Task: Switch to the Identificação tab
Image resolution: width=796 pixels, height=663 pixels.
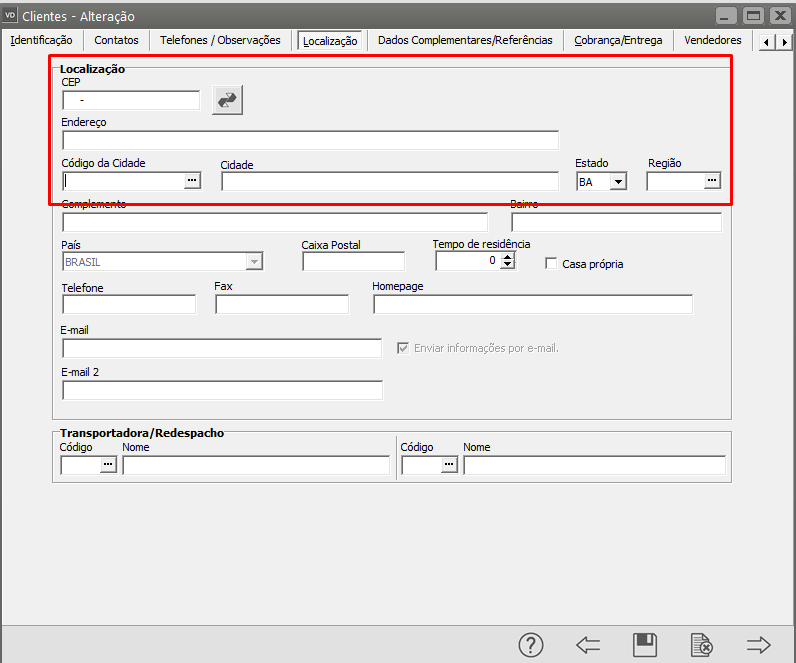Action: click(x=41, y=40)
